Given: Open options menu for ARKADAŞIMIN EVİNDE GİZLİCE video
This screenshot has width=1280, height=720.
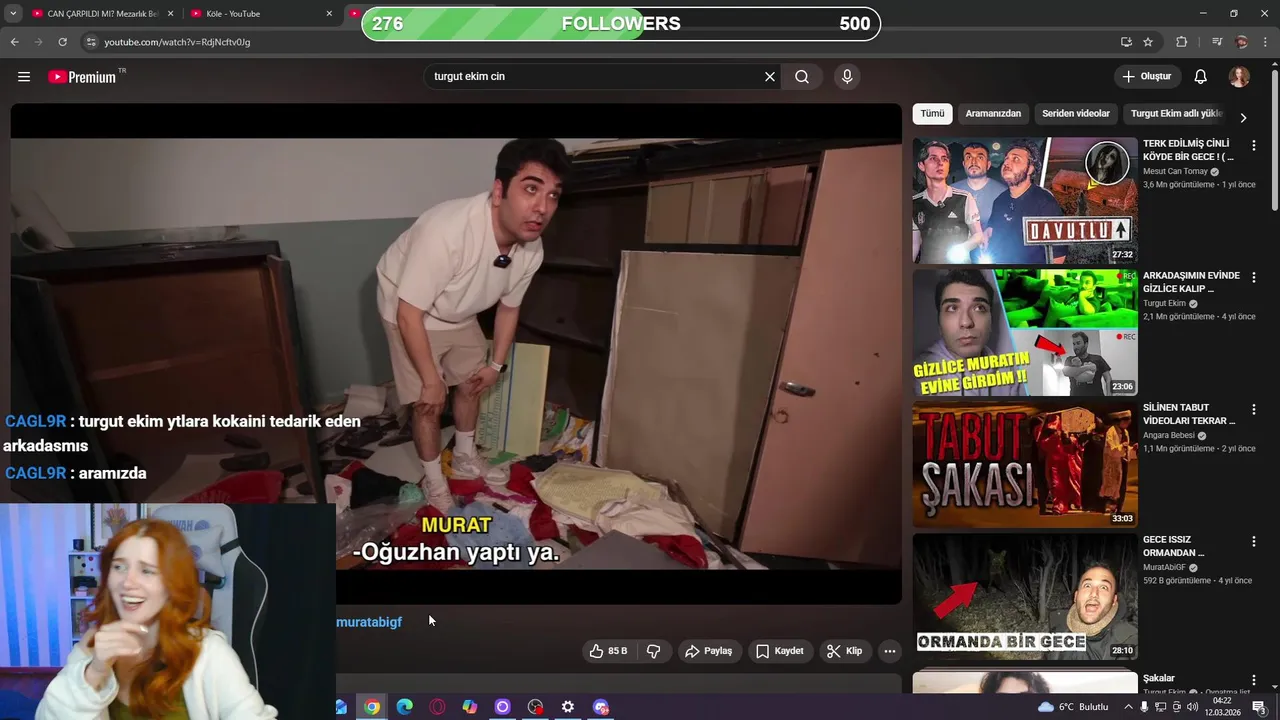Looking at the screenshot, I should pyautogui.click(x=1253, y=278).
